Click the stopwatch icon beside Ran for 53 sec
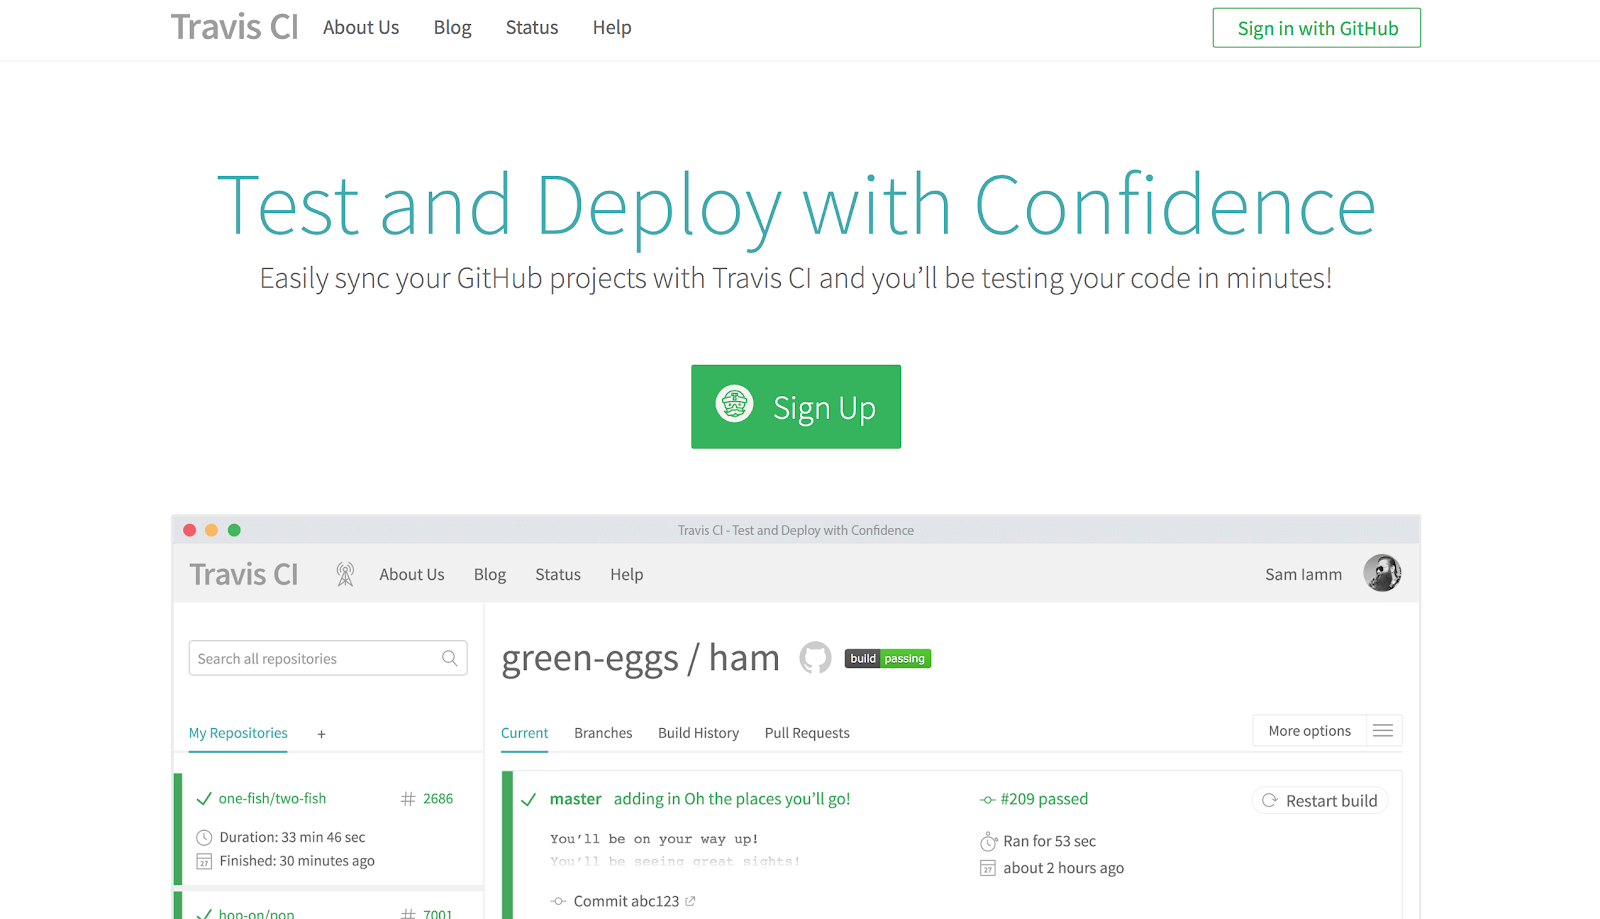This screenshot has width=1600, height=919. click(988, 841)
